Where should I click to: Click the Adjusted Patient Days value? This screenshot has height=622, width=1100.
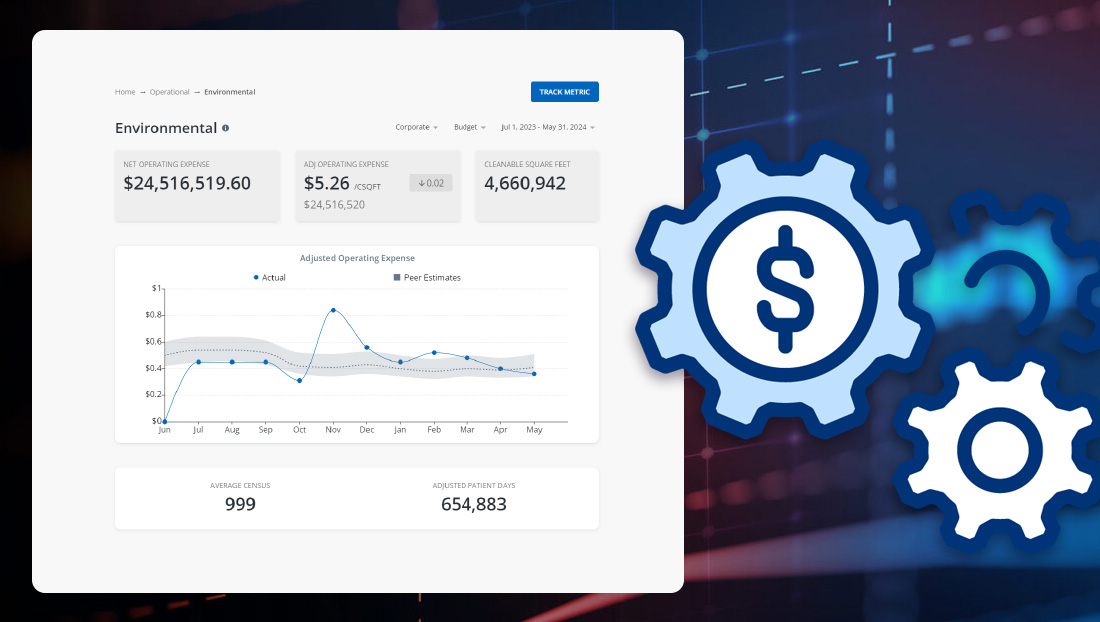pos(474,504)
